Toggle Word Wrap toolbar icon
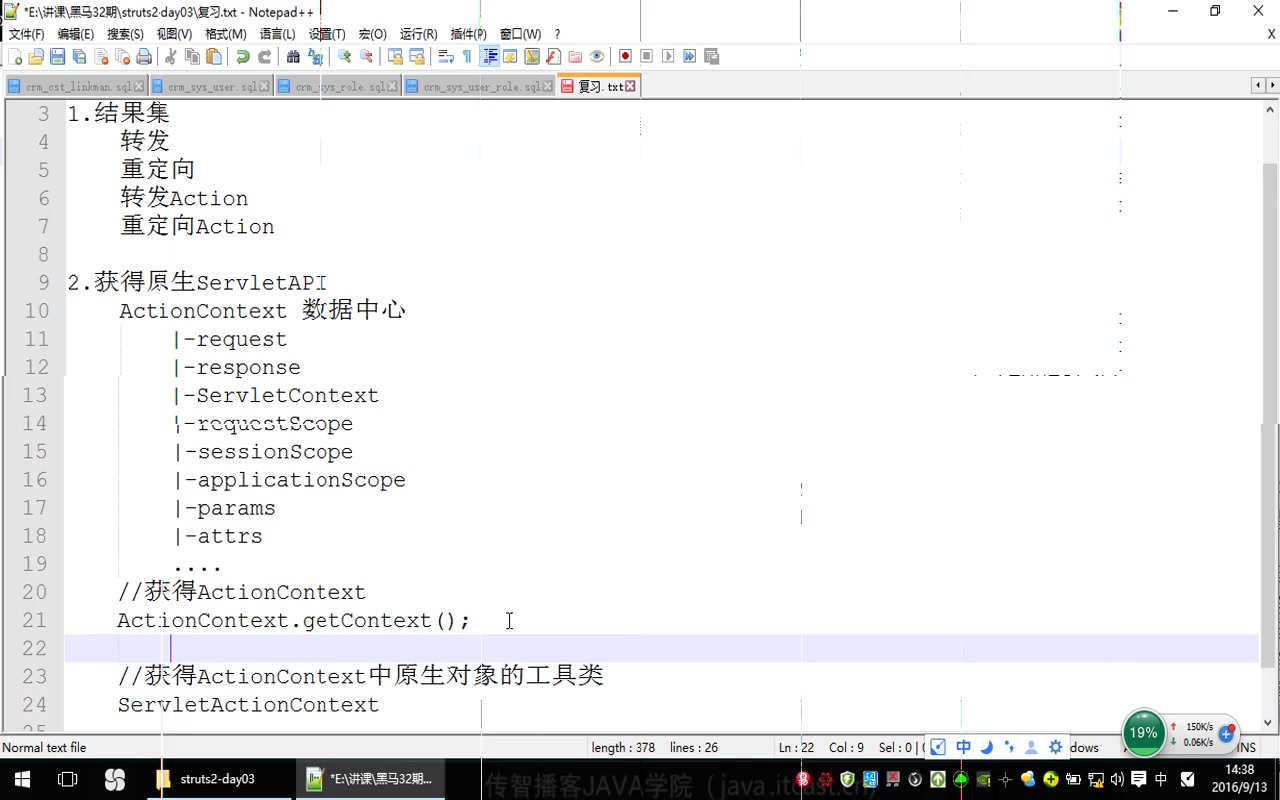Screen dimensions: 1280x800 (x=446, y=57)
